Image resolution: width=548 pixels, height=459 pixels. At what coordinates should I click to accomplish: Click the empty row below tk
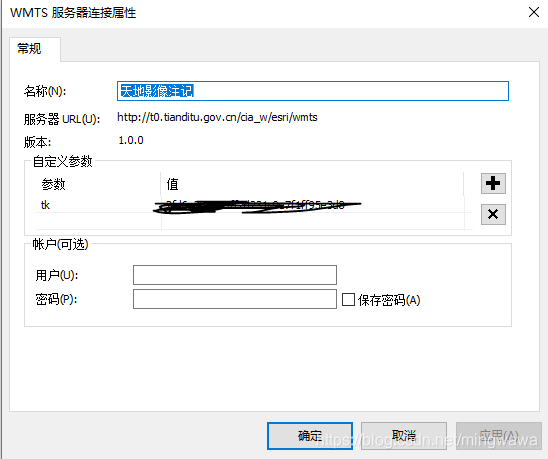[x=254, y=221]
